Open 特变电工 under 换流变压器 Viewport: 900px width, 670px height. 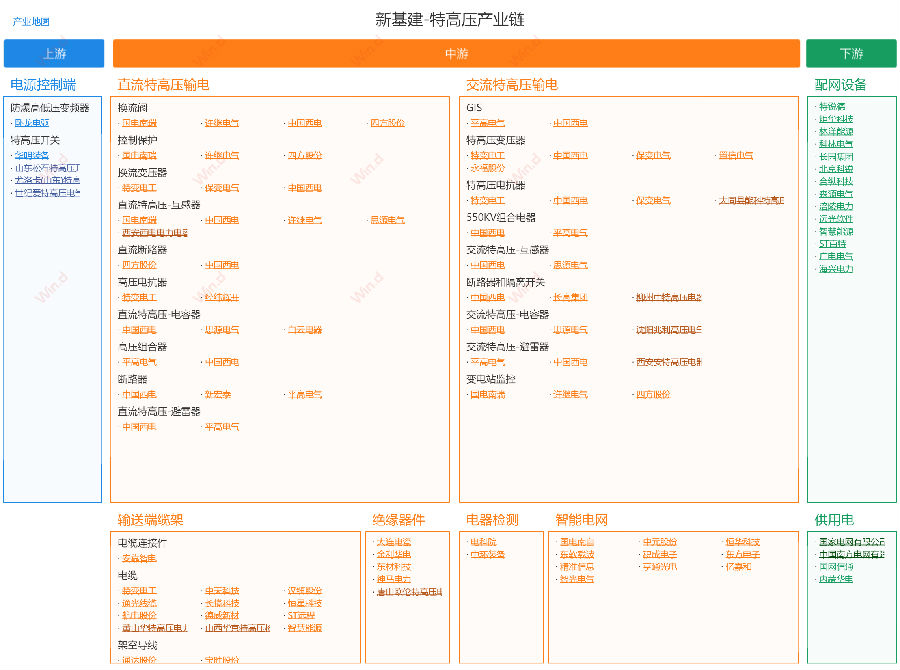click(139, 188)
